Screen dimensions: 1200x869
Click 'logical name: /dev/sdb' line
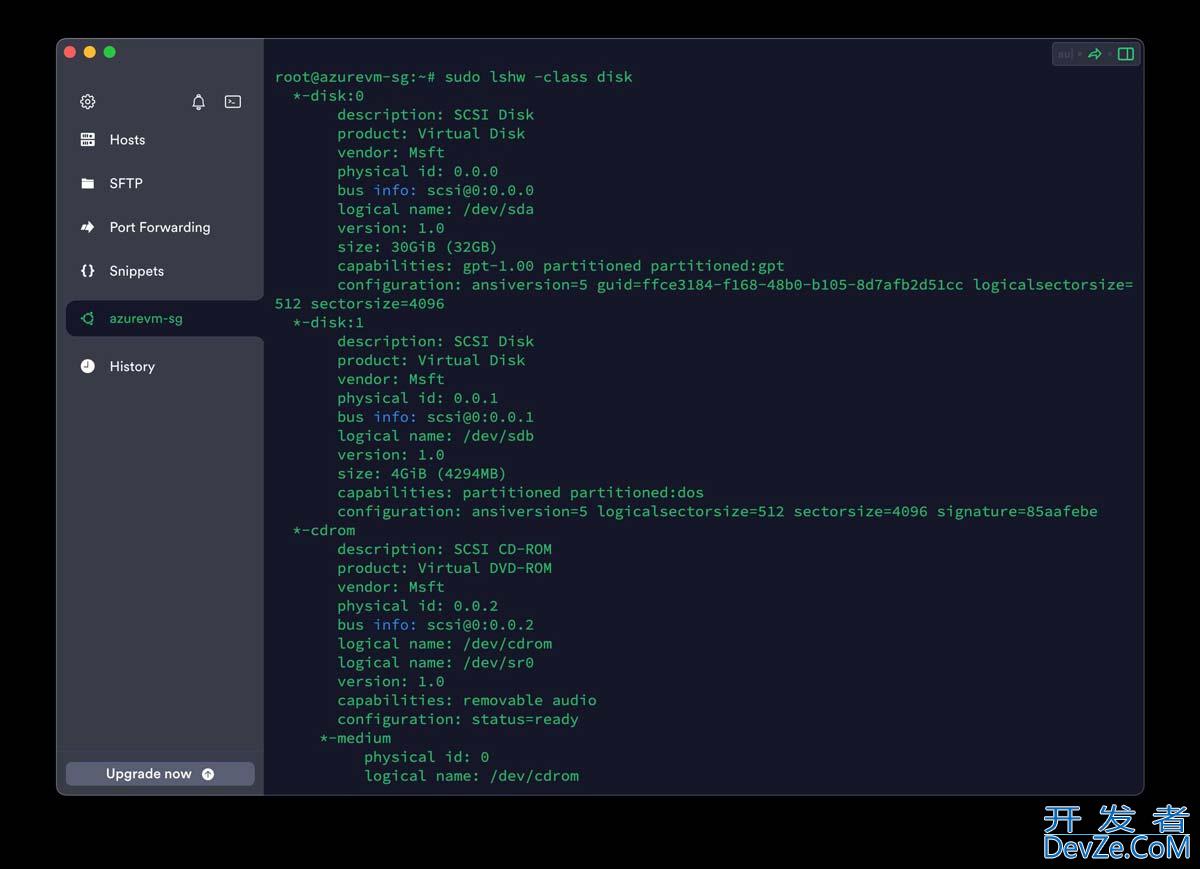(435, 436)
